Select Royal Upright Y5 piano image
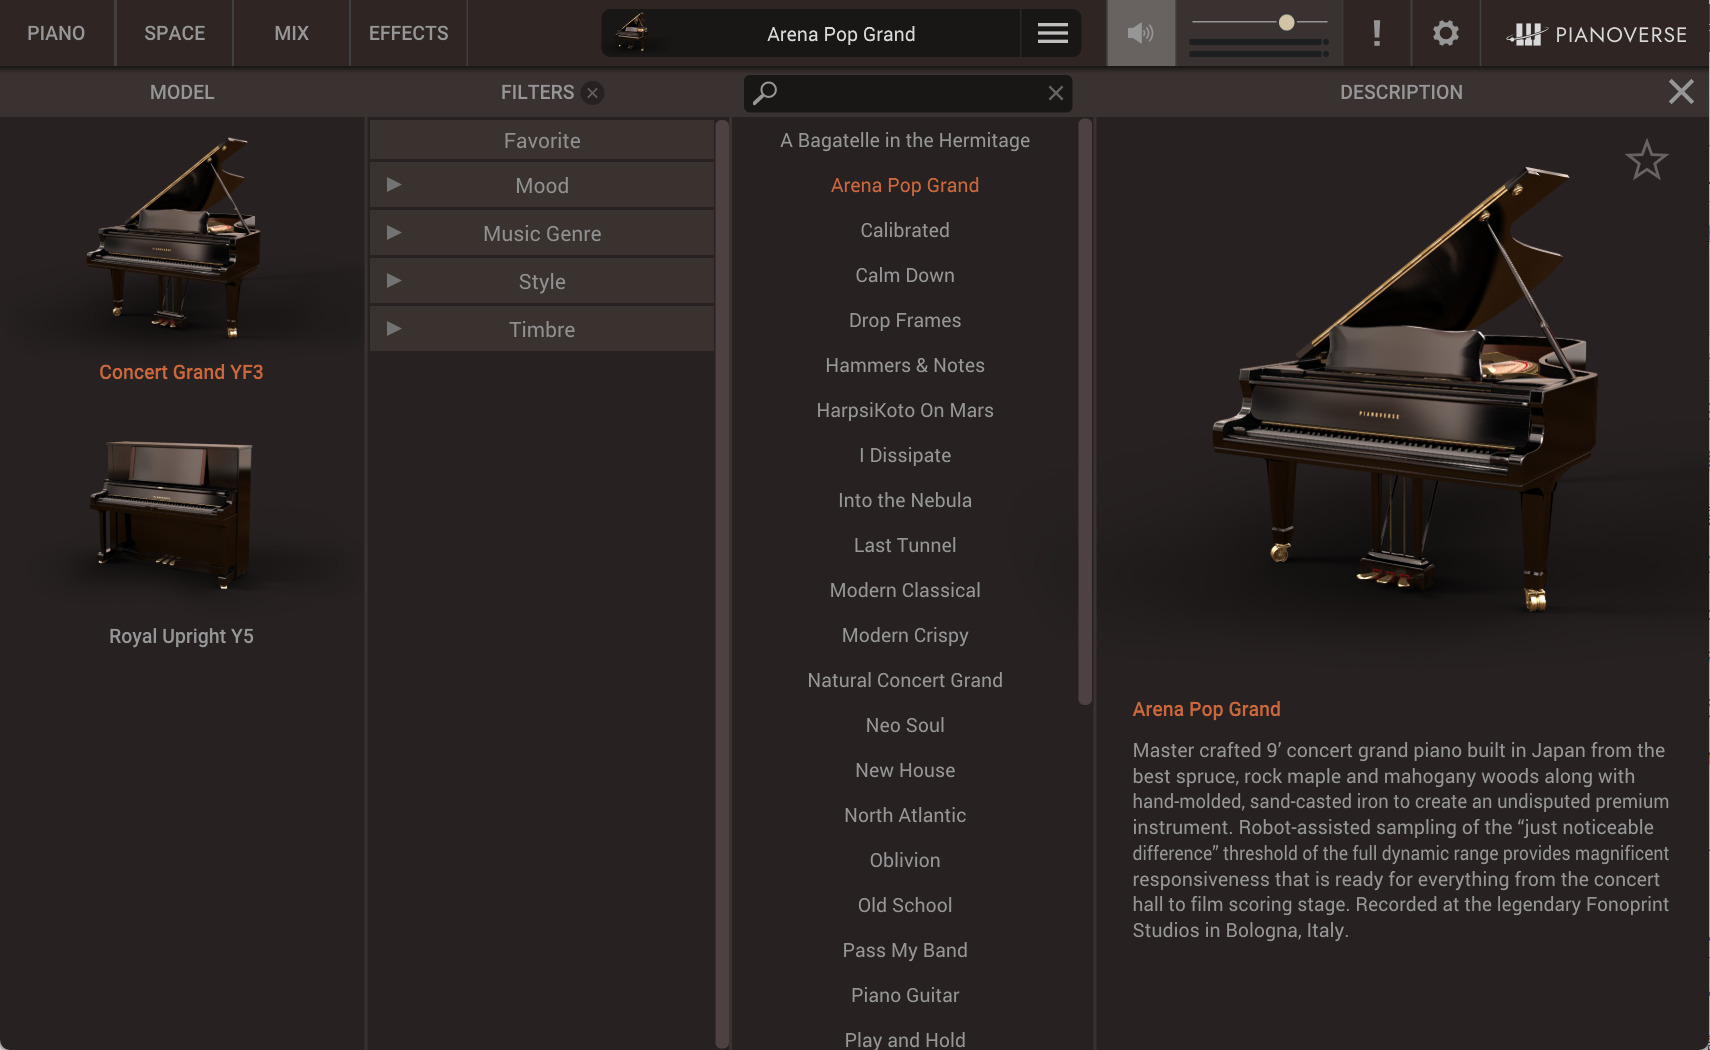 (171, 514)
